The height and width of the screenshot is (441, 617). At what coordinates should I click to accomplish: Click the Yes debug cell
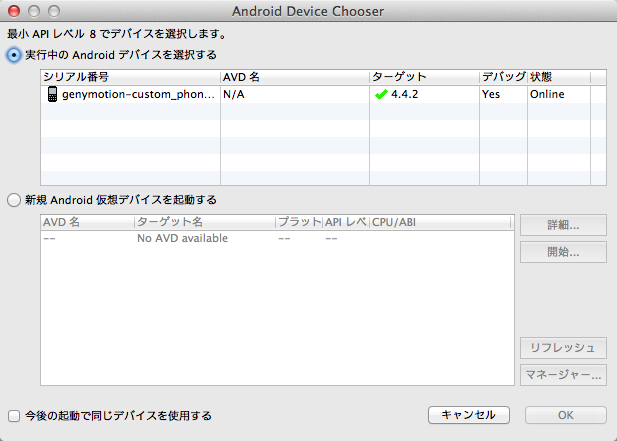(x=503, y=94)
